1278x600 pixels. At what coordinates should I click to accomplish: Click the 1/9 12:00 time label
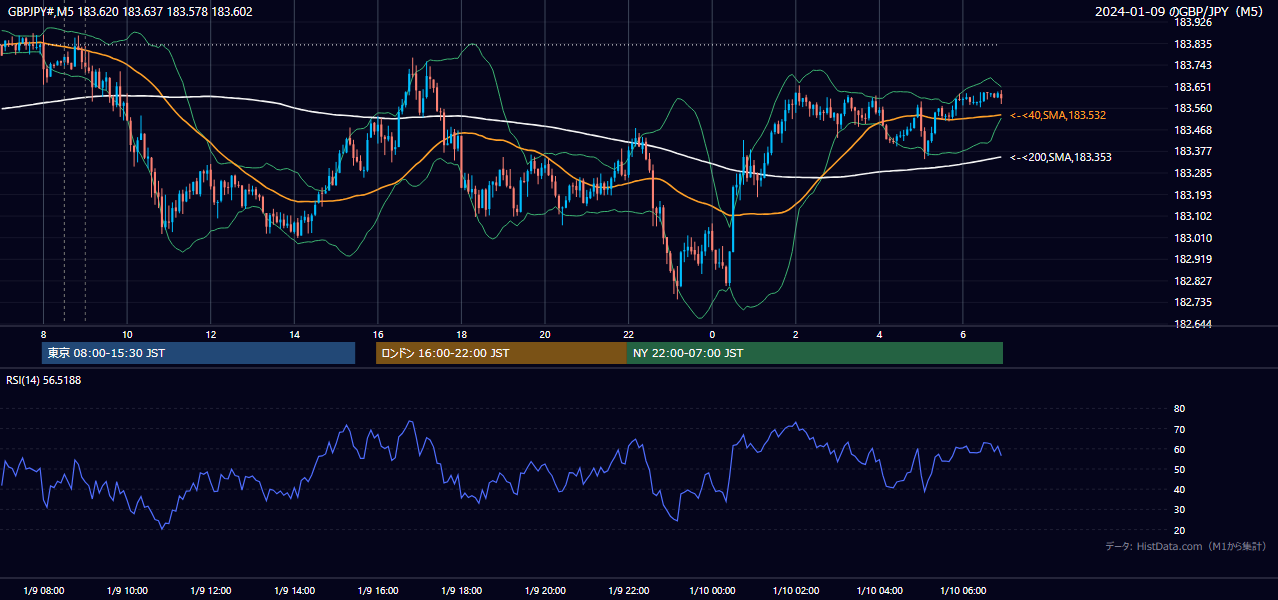[x=211, y=591]
